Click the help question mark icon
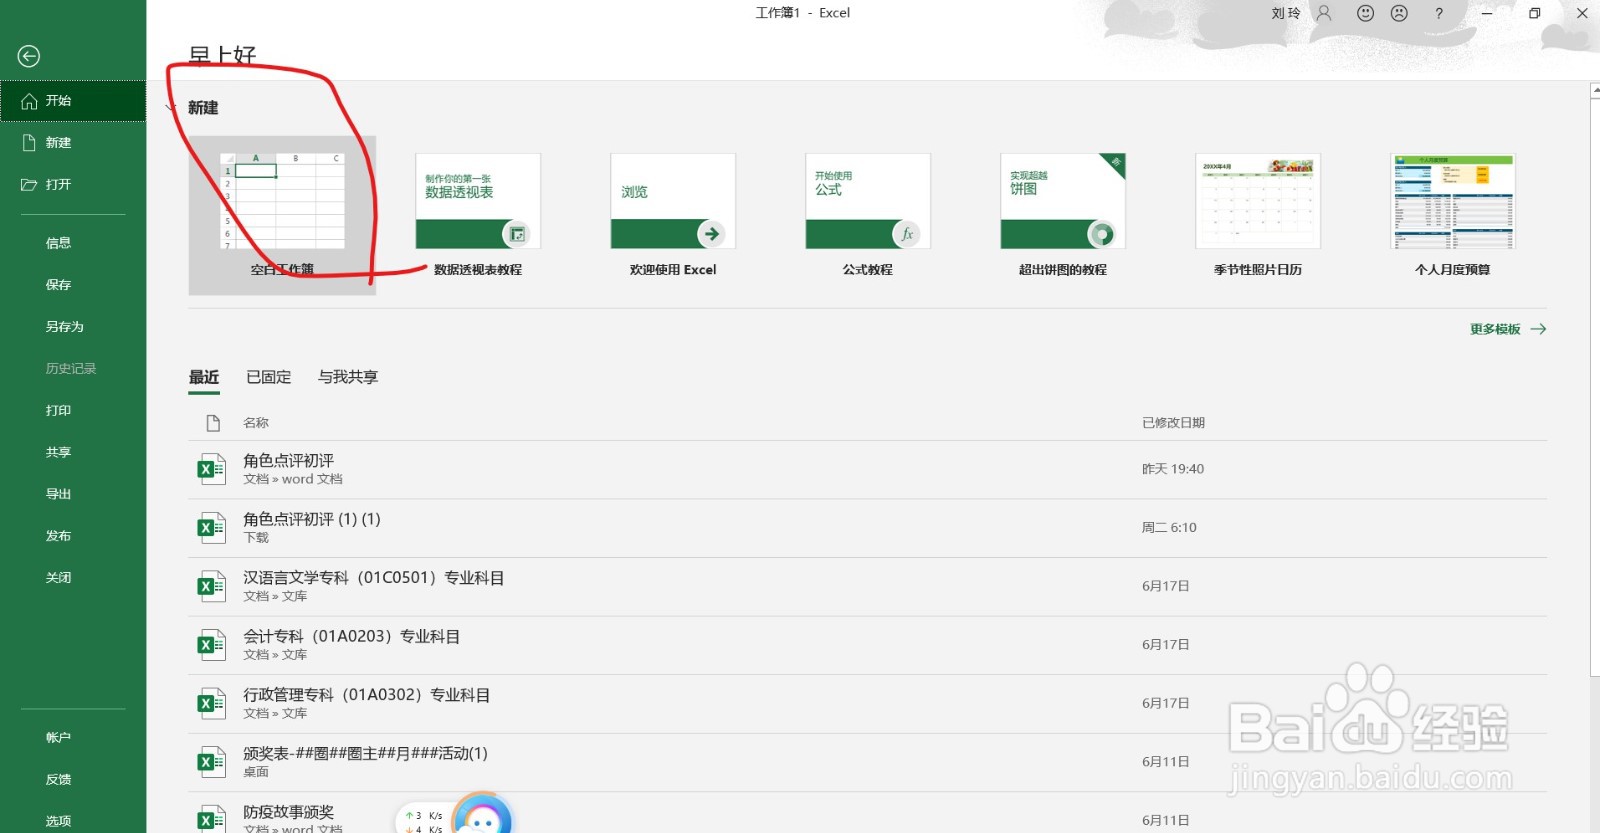Image resolution: width=1600 pixels, height=833 pixels. point(1439,13)
